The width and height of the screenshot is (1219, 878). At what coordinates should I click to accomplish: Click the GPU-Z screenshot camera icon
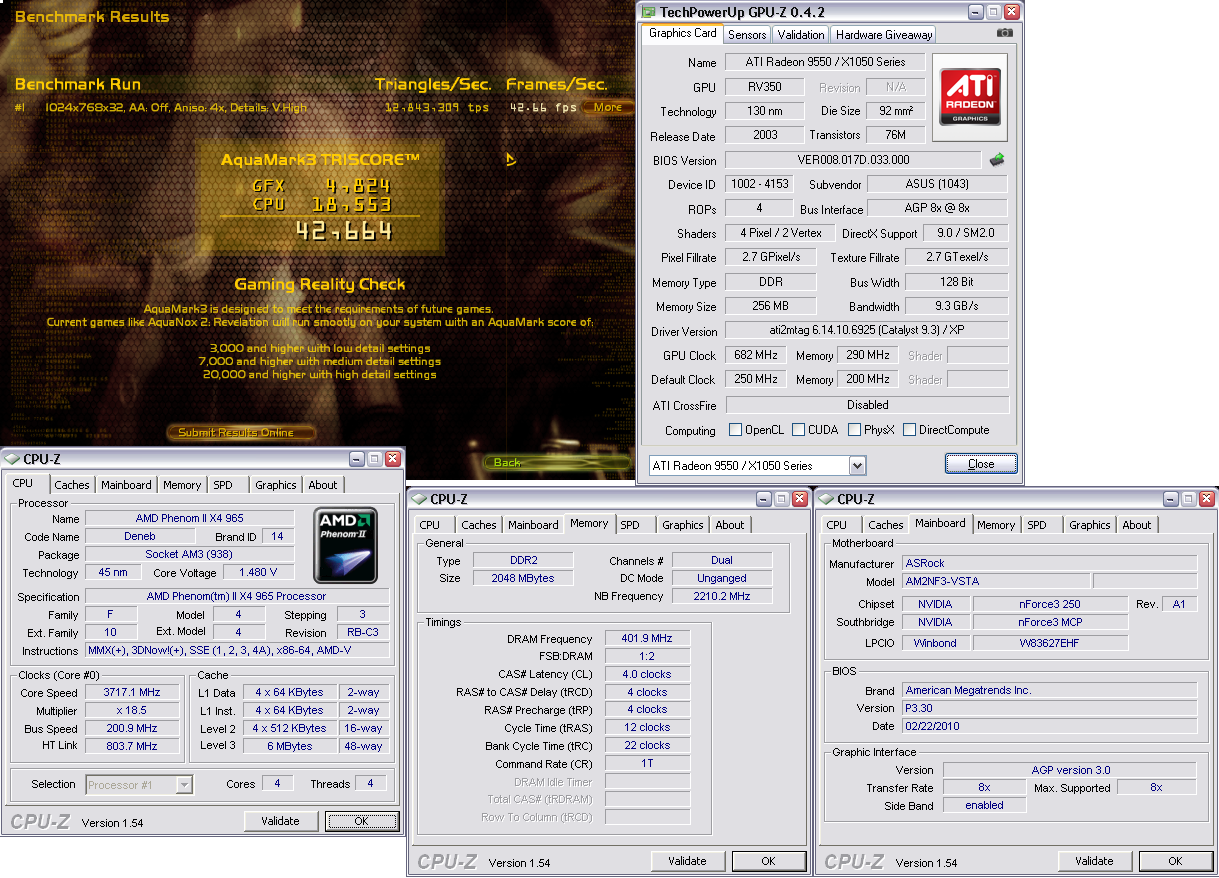pos(1005,33)
